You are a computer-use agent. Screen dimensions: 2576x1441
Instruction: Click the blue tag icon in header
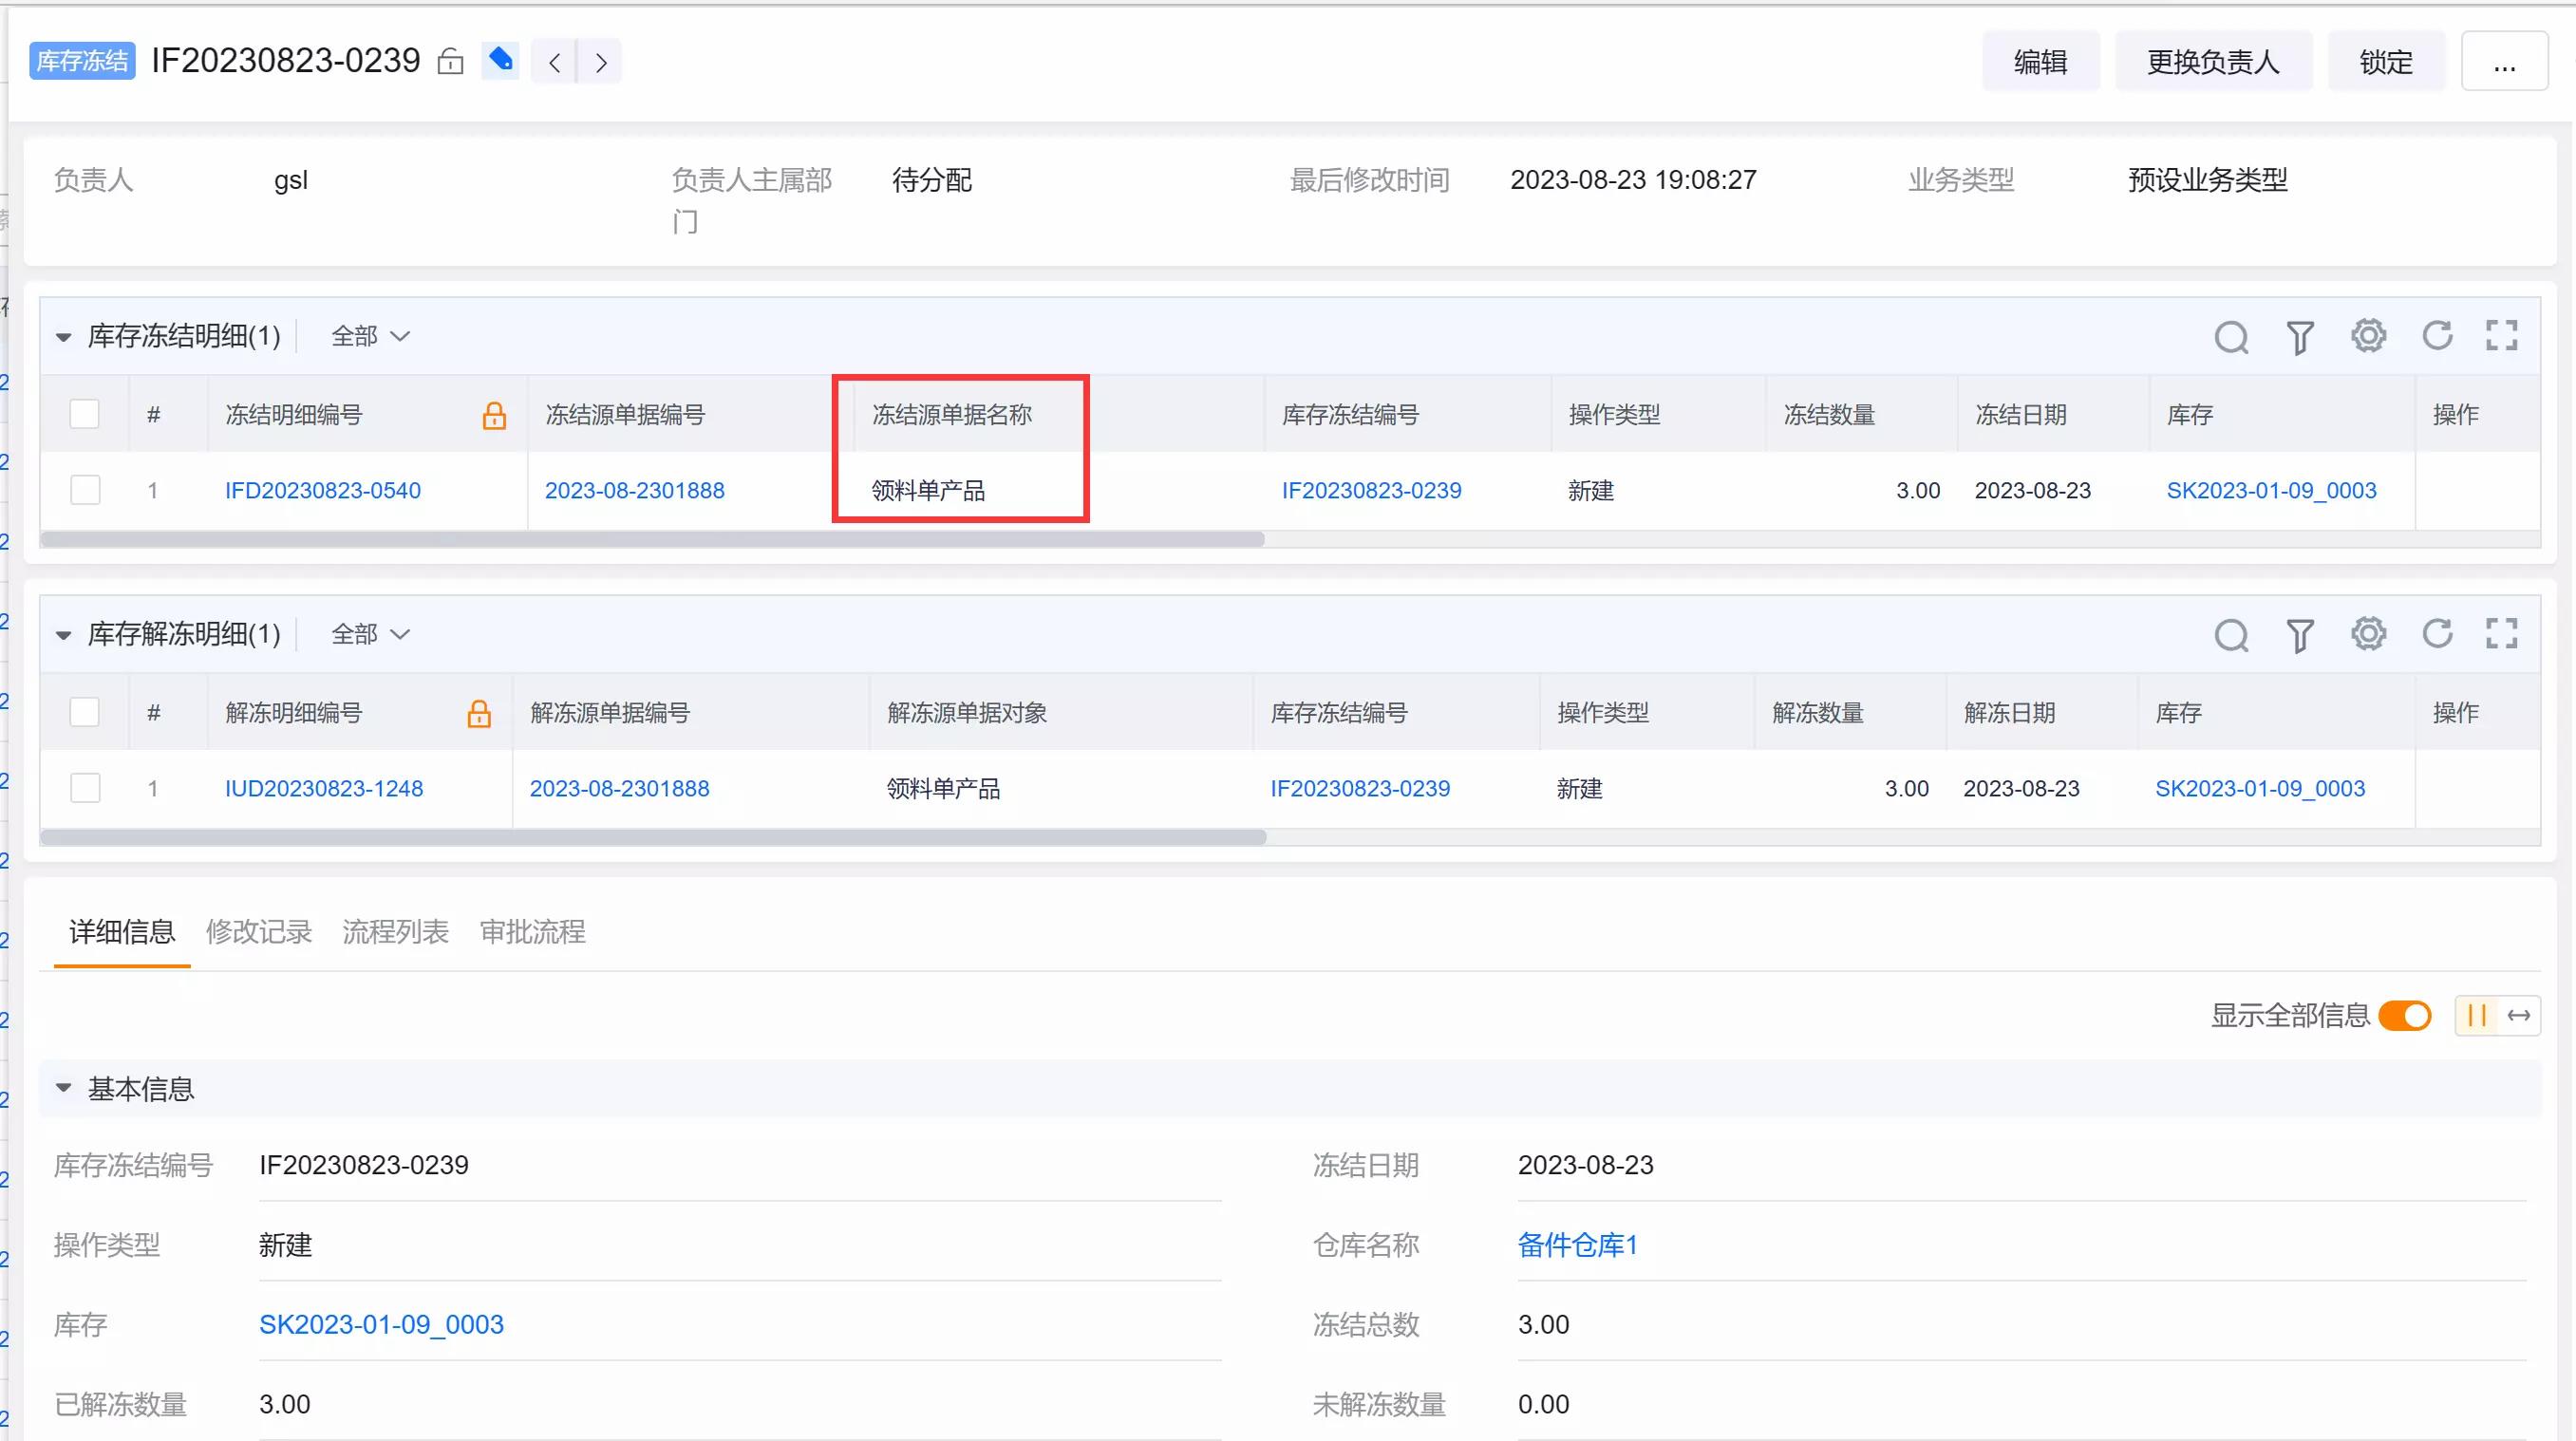(500, 60)
